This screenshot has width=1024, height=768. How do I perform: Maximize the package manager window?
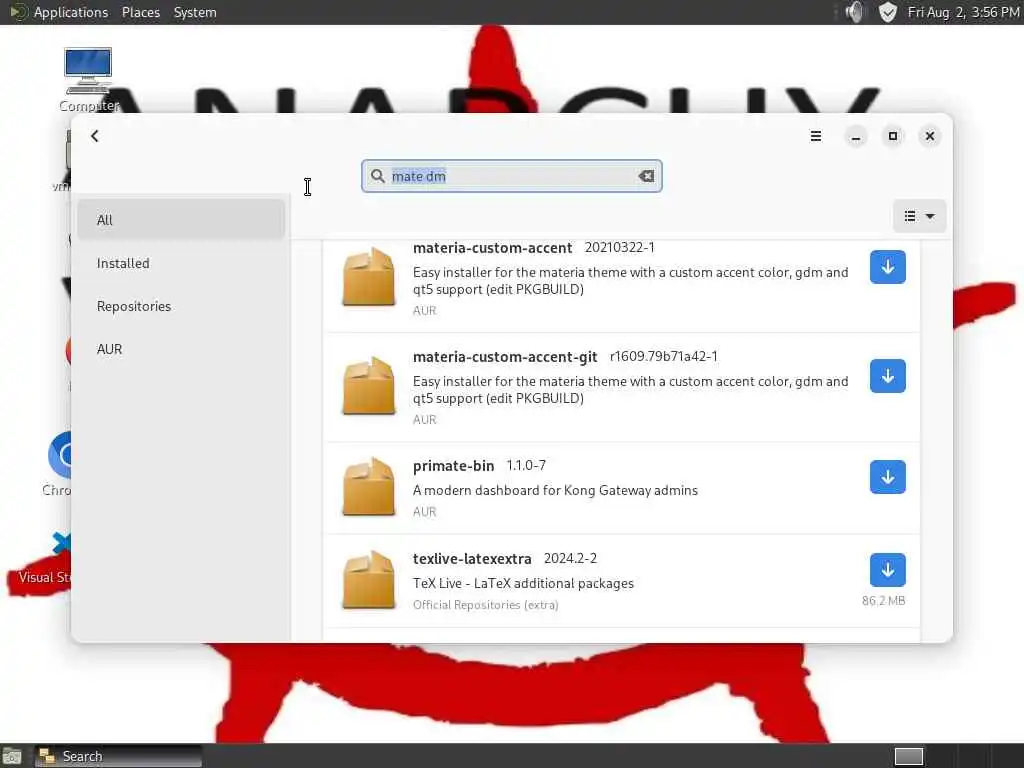(x=893, y=136)
